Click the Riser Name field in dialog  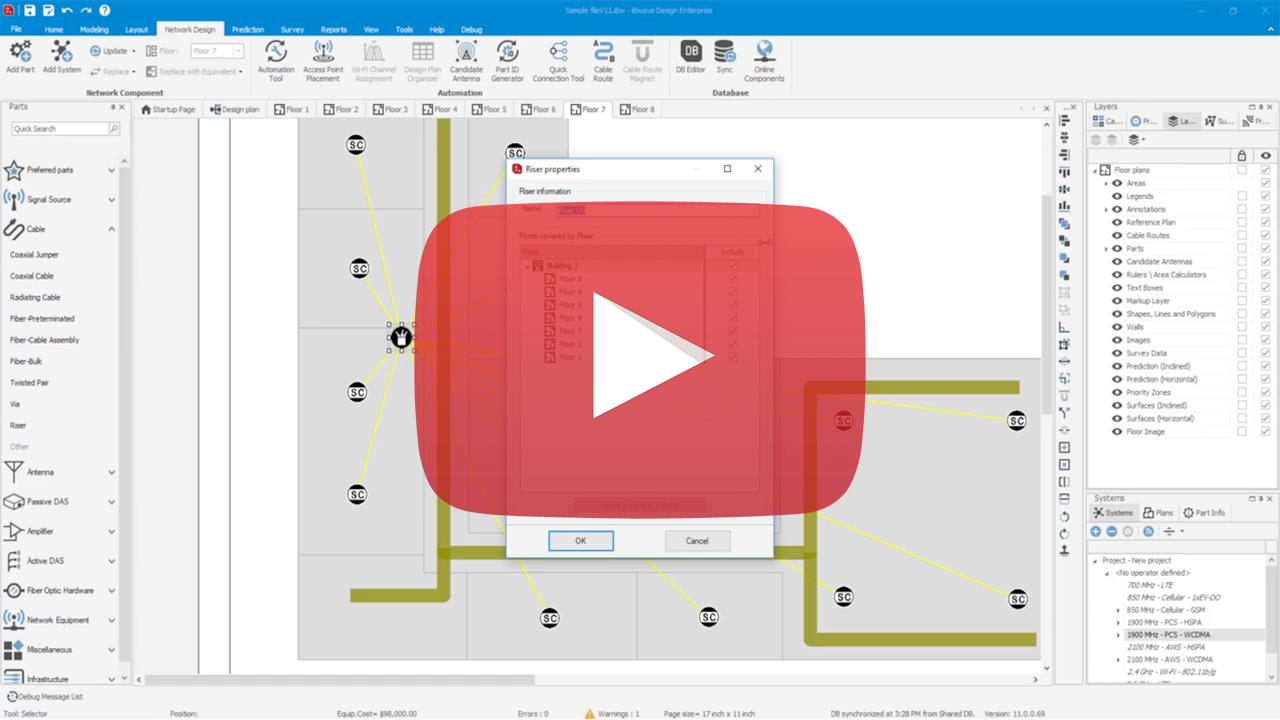click(657, 210)
